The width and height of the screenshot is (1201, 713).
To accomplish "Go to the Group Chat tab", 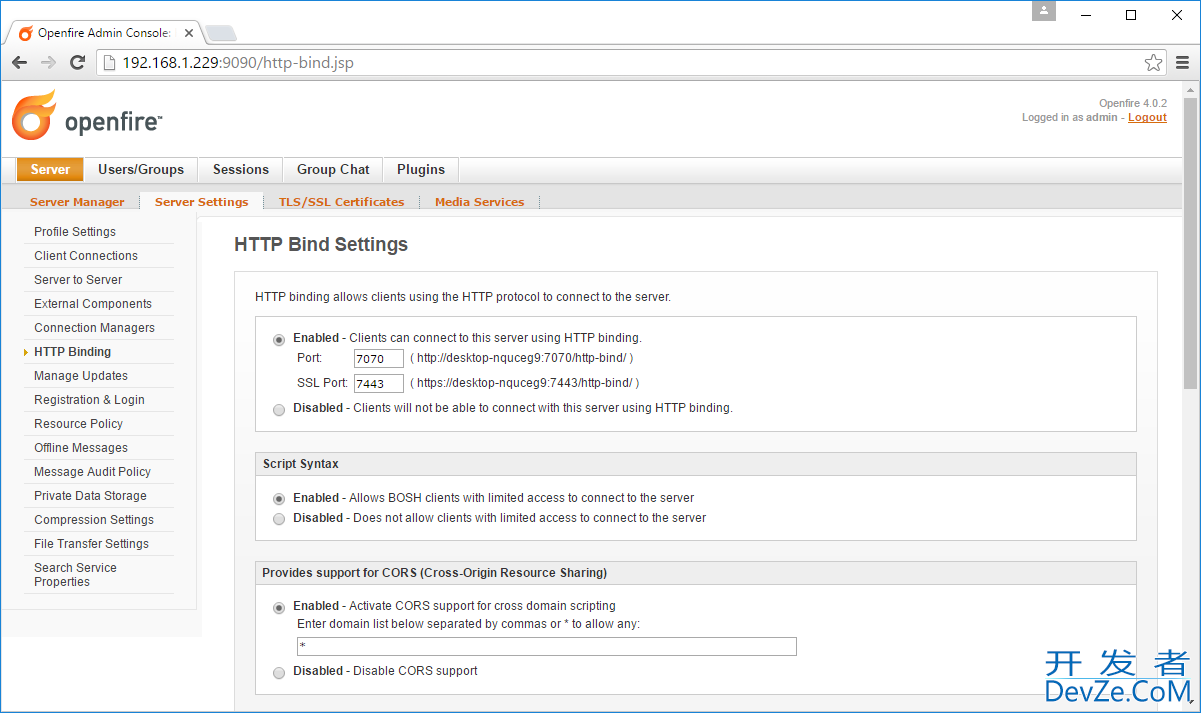I will 333,169.
